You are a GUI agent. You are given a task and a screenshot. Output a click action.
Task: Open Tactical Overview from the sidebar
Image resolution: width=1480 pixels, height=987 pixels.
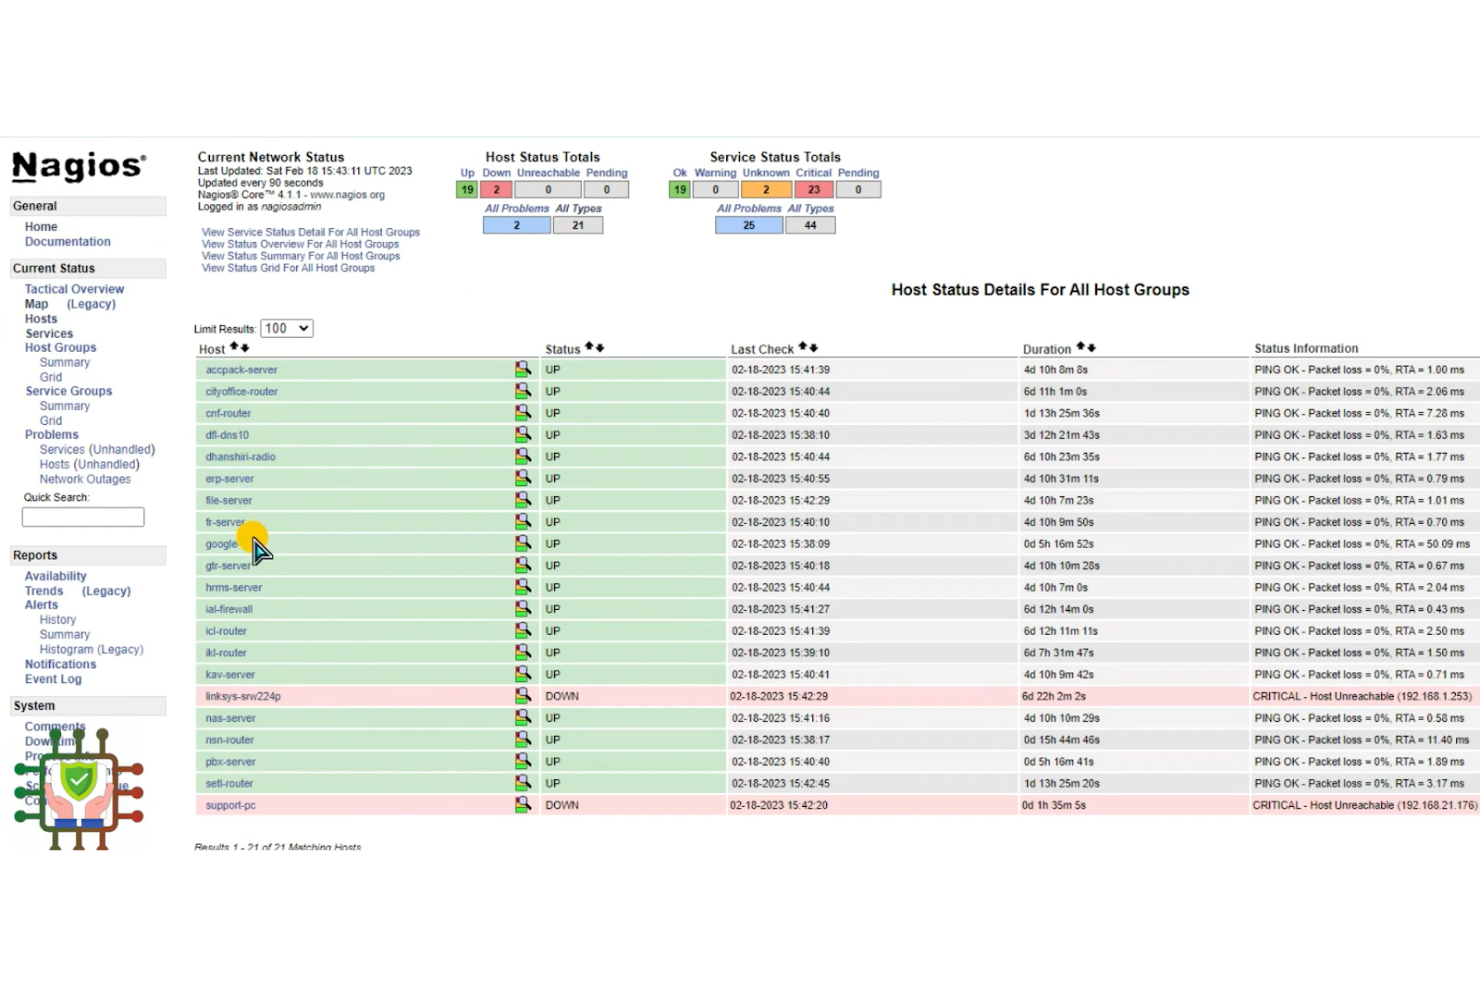coord(73,288)
